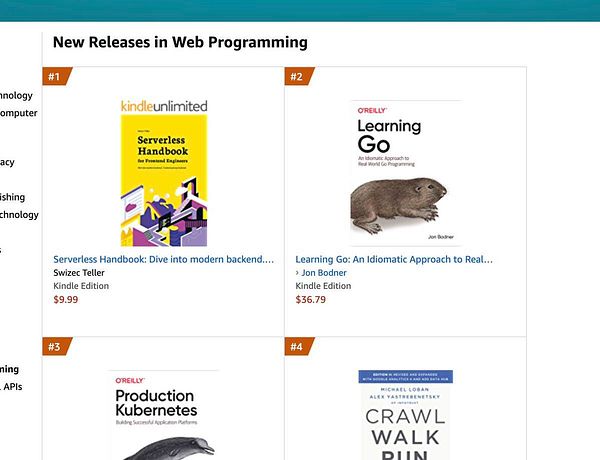Click the $36.79 price

pyautogui.click(x=310, y=299)
